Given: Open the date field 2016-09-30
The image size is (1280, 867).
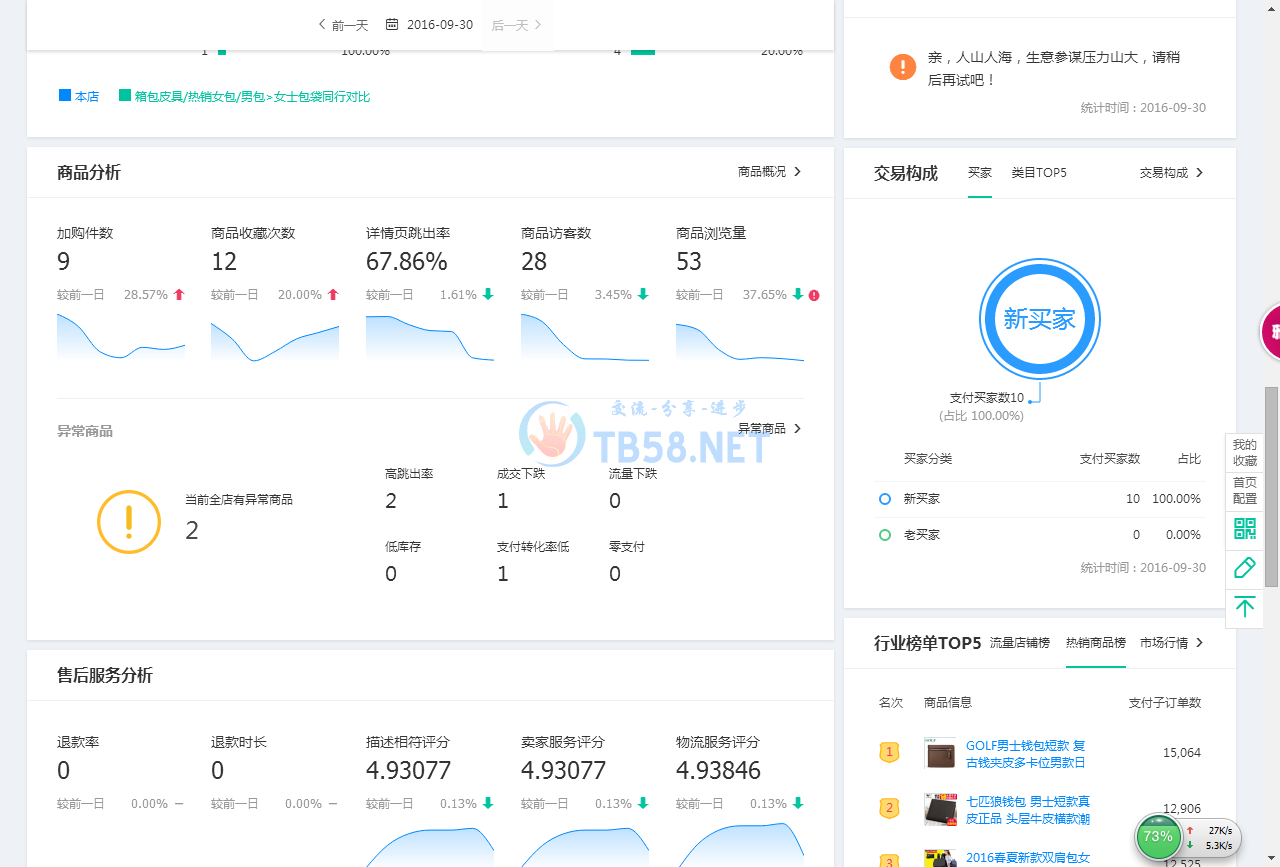Looking at the screenshot, I should [440, 25].
